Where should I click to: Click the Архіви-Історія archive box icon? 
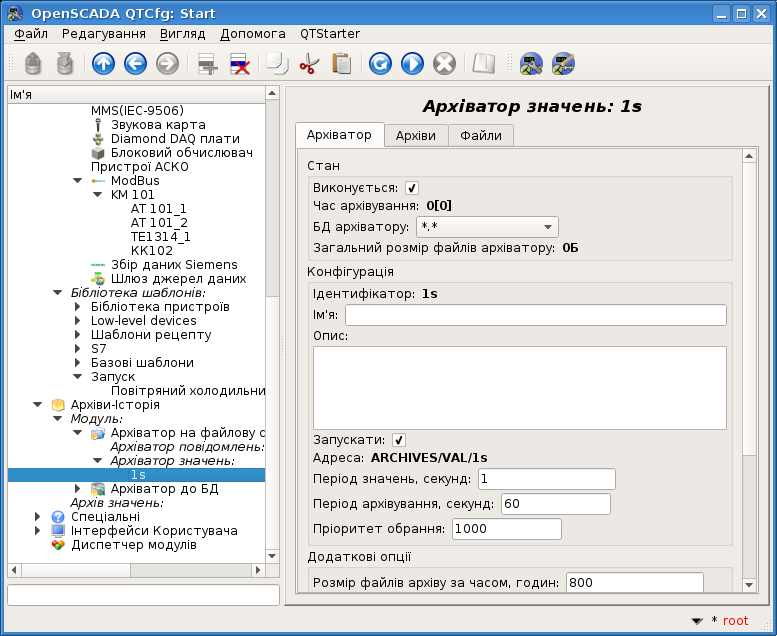(58, 405)
